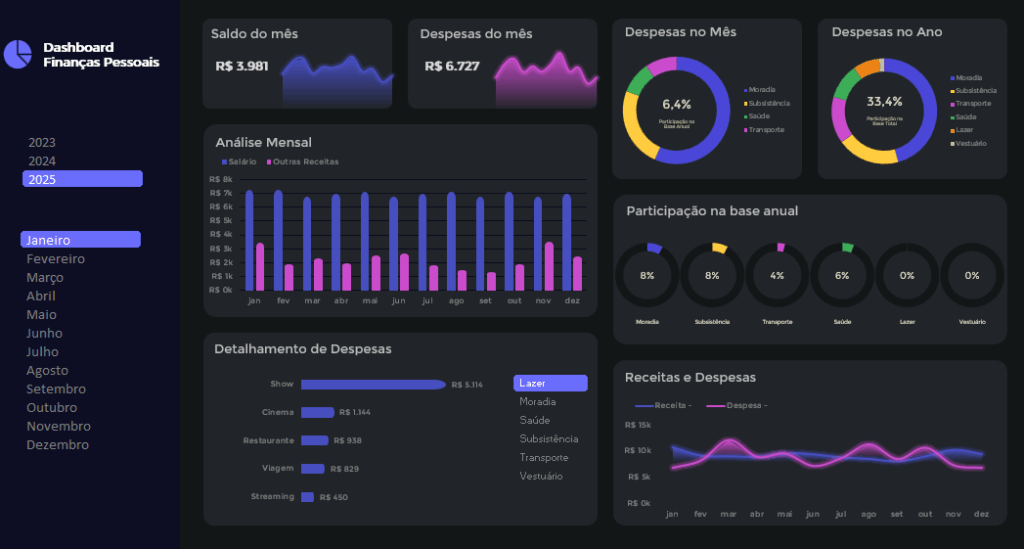Choose Junho in the month slicer
The width and height of the screenshot is (1024, 549).
pos(44,333)
